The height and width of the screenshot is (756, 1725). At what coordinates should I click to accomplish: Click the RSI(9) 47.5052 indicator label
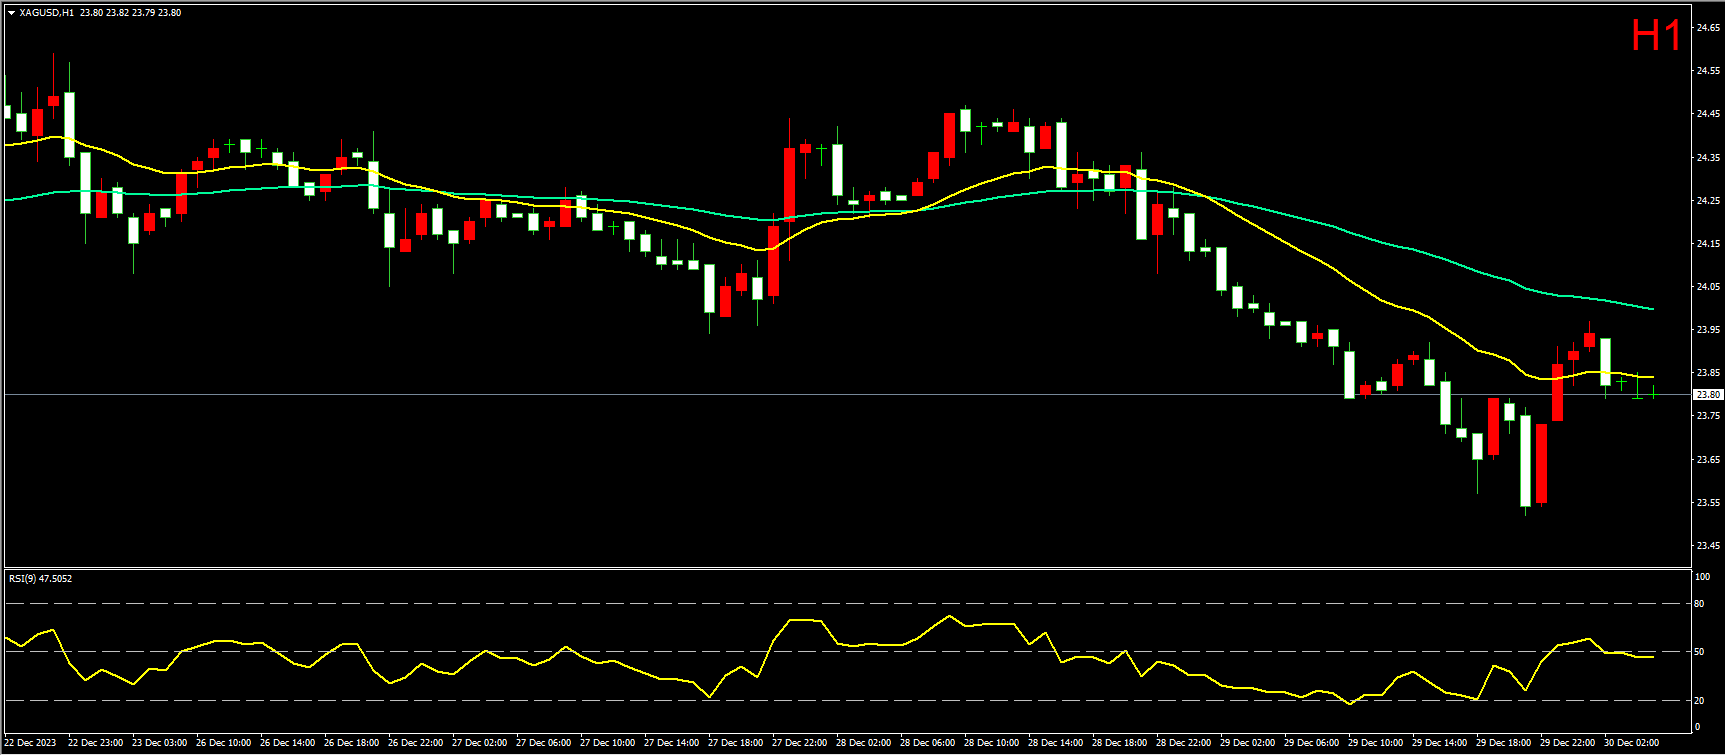[40, 578]
